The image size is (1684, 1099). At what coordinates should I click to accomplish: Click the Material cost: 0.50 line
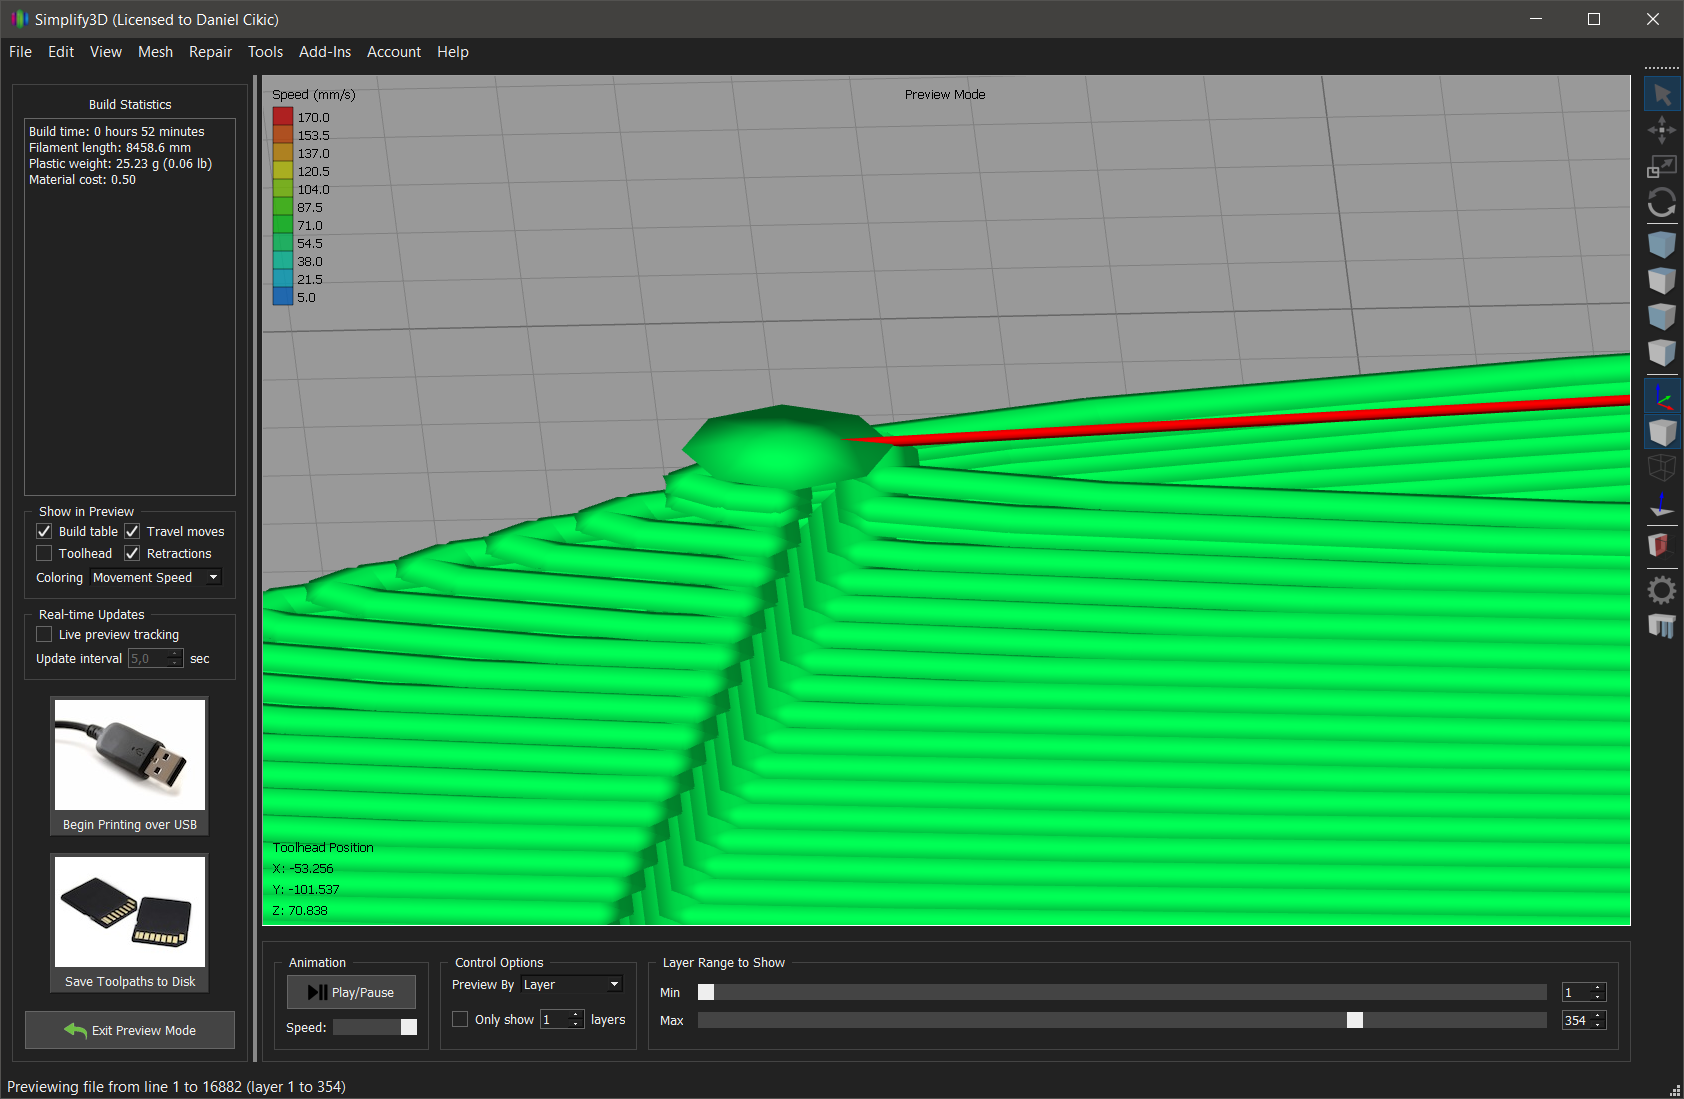pos(82,179)
